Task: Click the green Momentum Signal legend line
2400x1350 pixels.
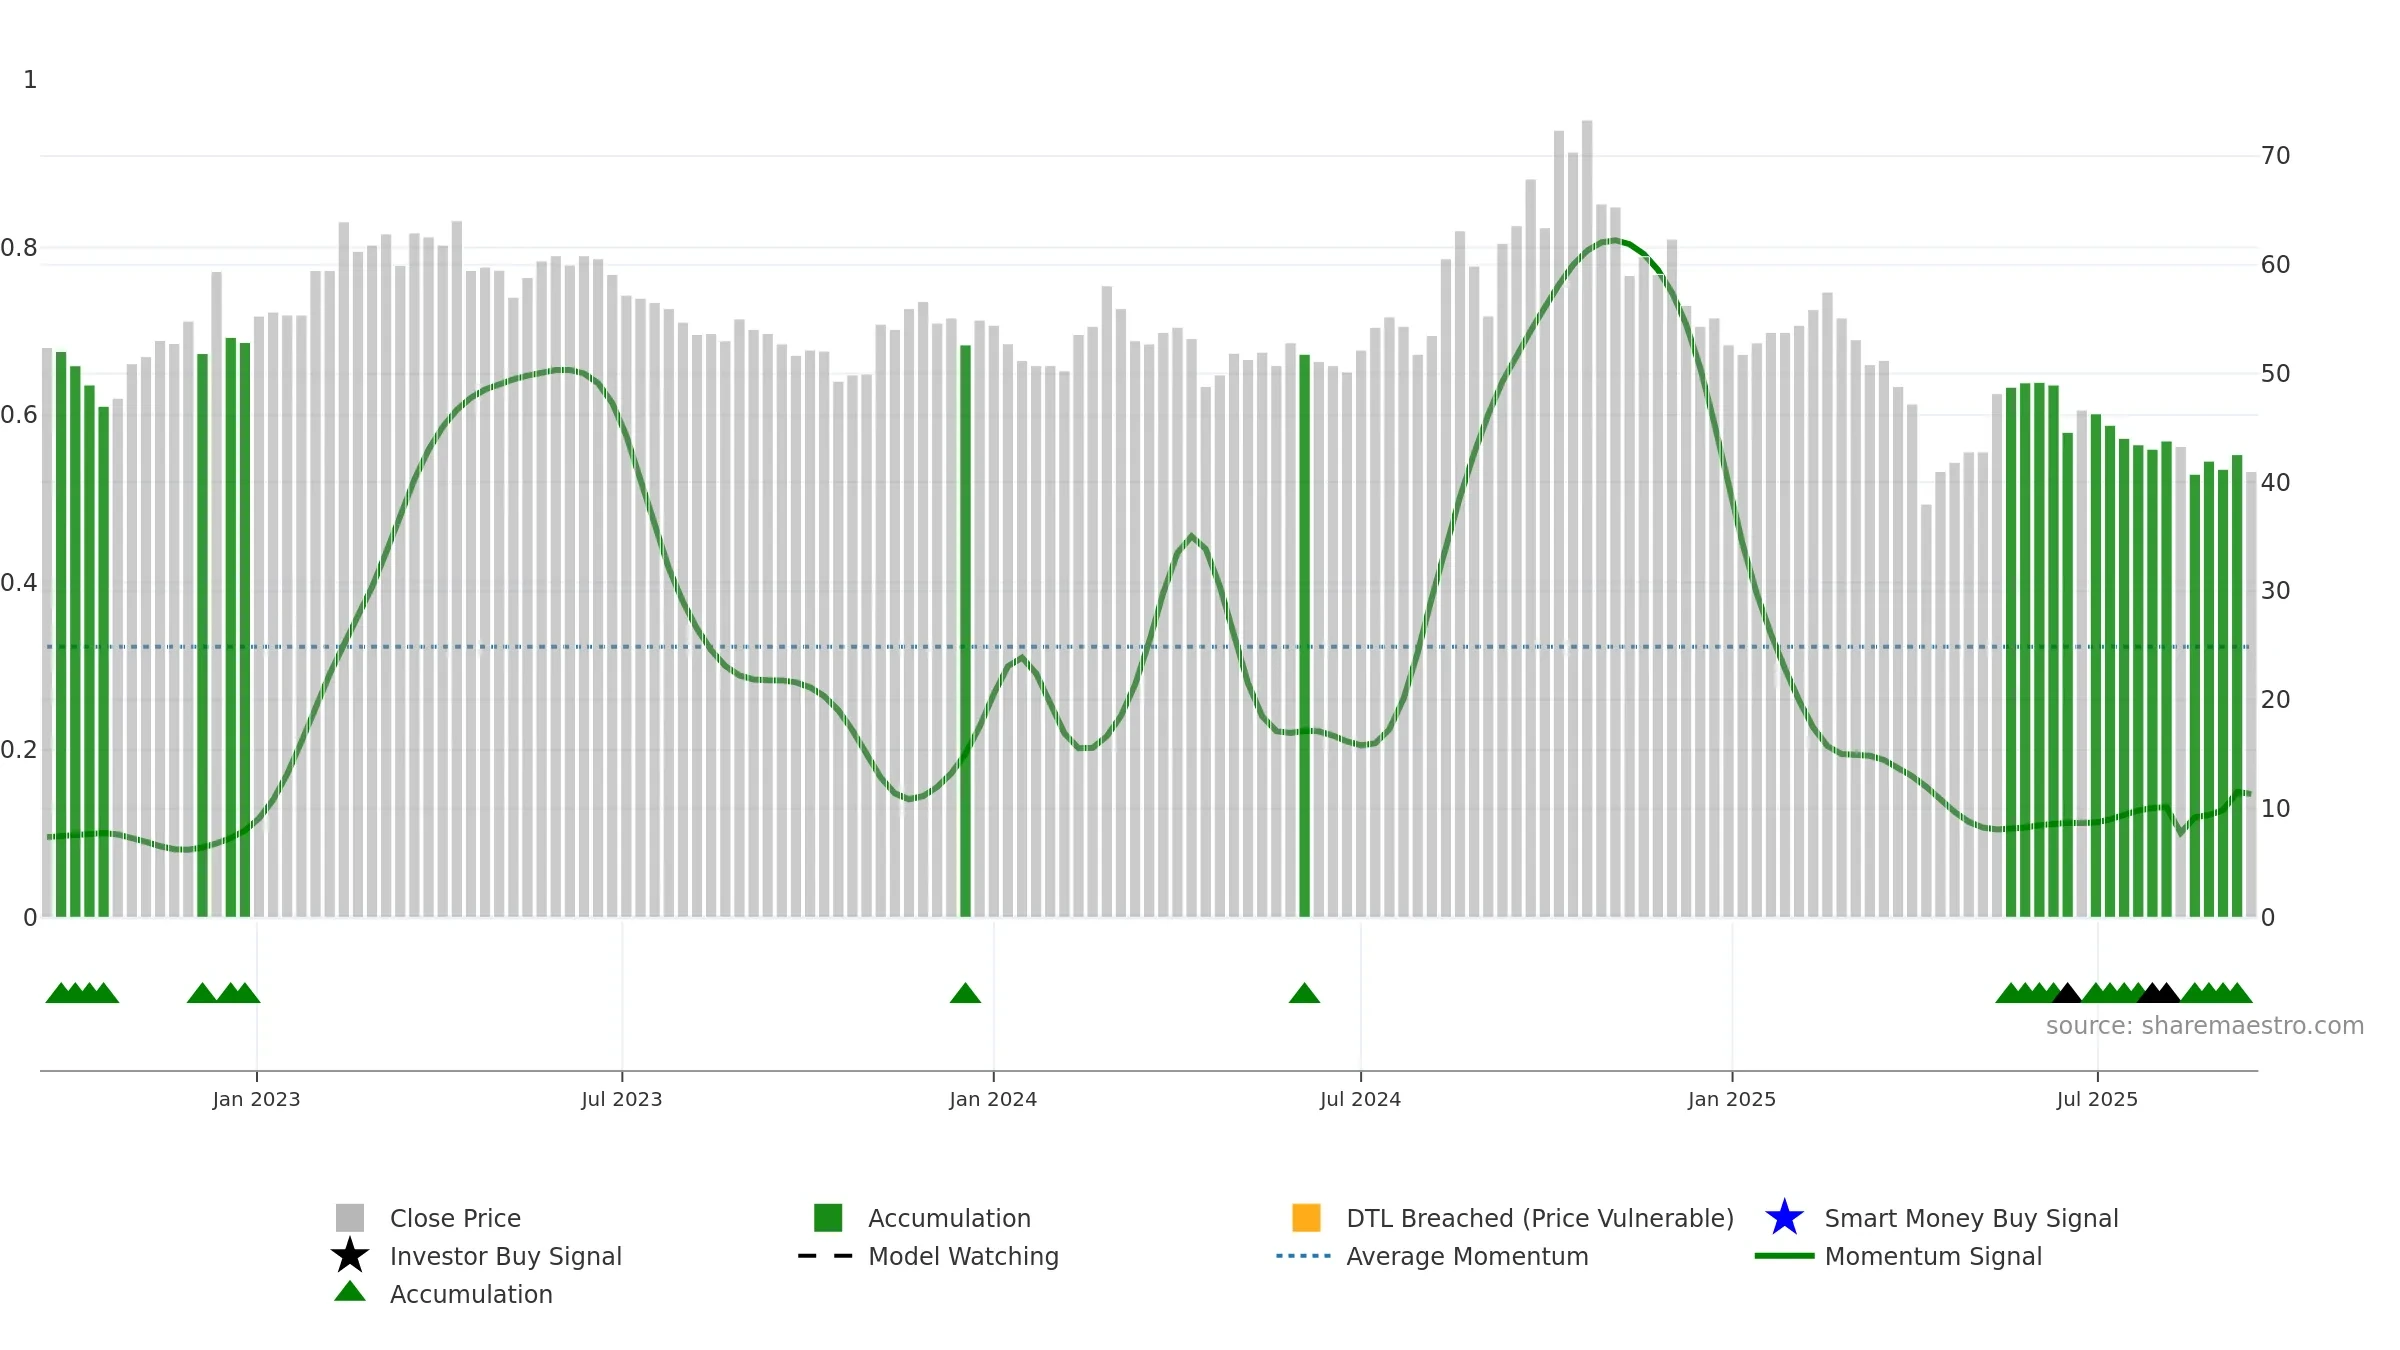Action: (x=1784, y=1256)
